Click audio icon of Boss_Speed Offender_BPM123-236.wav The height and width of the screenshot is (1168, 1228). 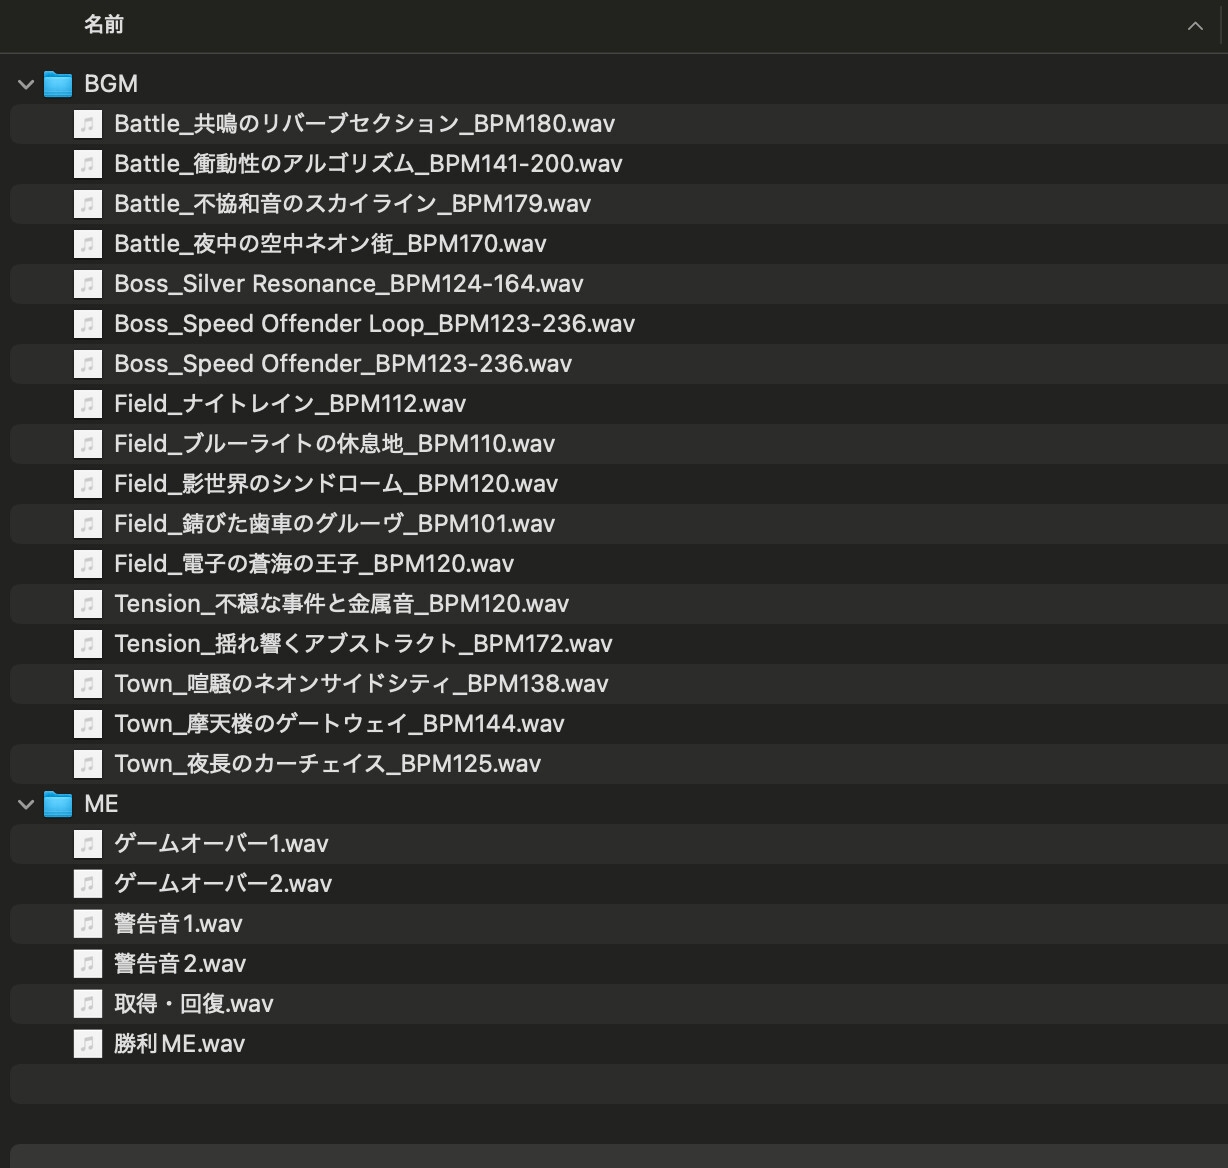coord(88,364)
